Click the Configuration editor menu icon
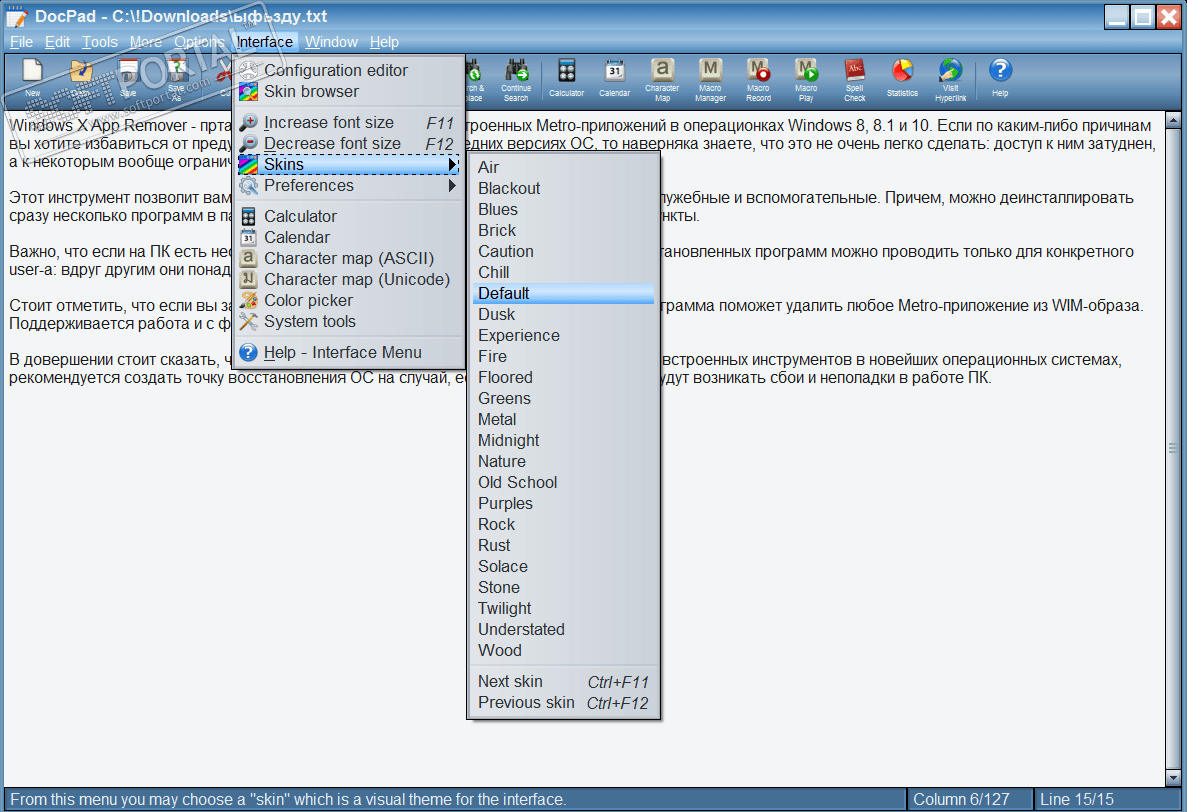Viewport: 1187px width, 812px height. click(x=248, y=70)
